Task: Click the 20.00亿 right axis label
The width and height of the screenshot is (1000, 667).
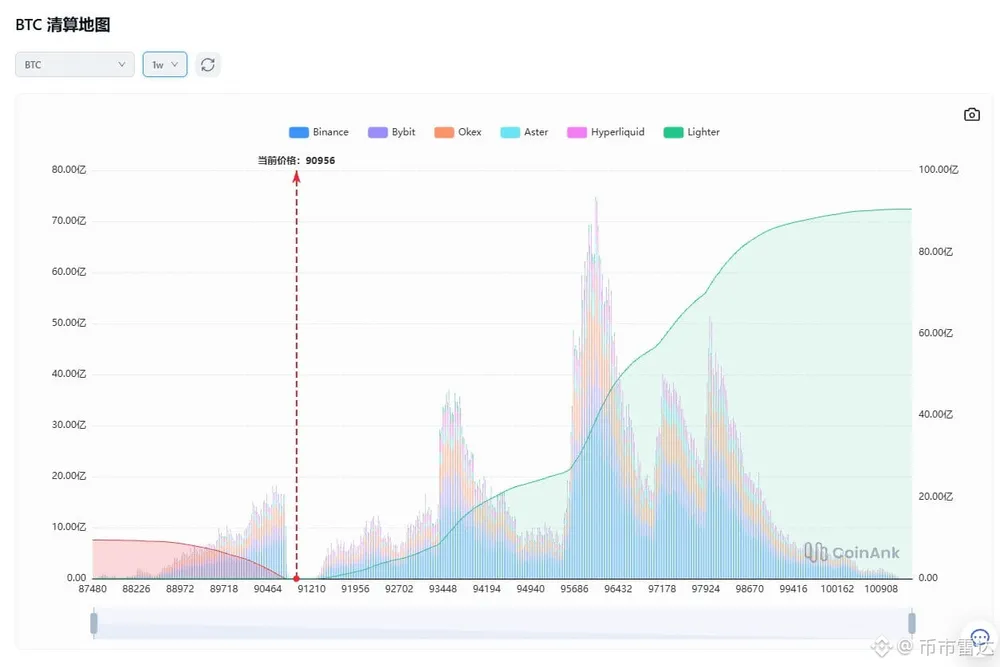Action: pyautogui.click(x=936, y=496)
